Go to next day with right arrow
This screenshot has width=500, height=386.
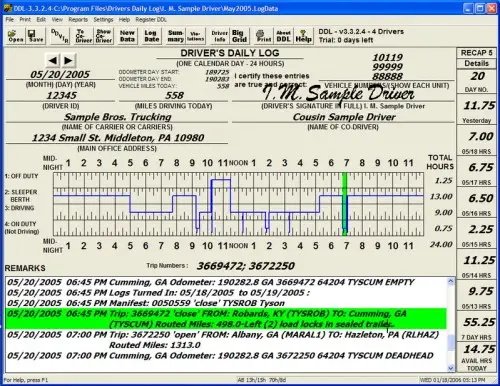click(x=68, y=60)
